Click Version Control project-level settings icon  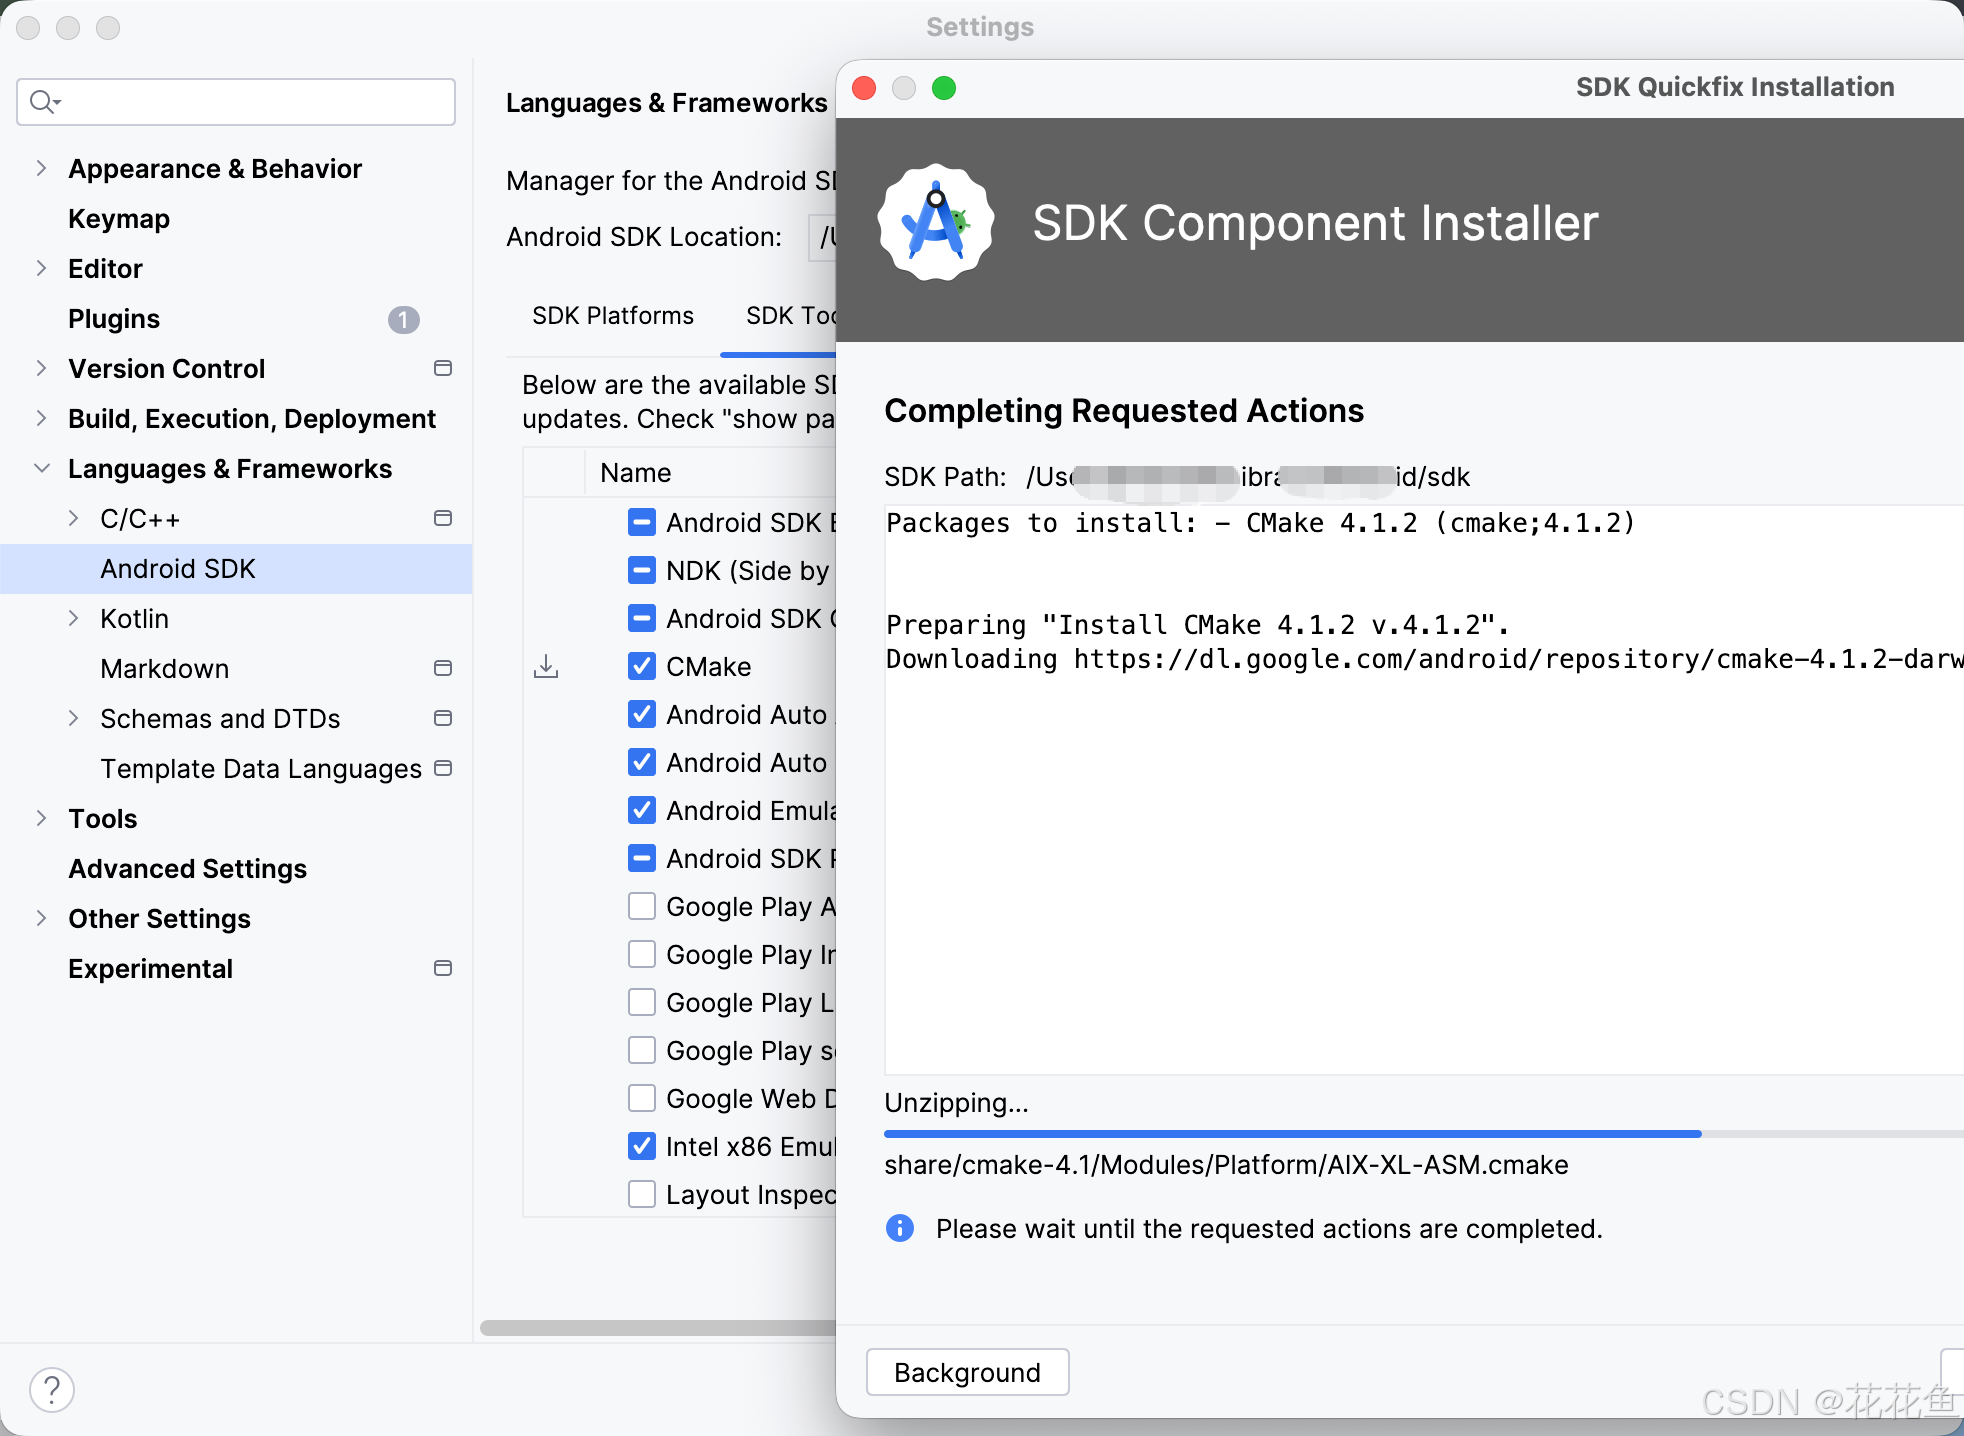[443, 369]
